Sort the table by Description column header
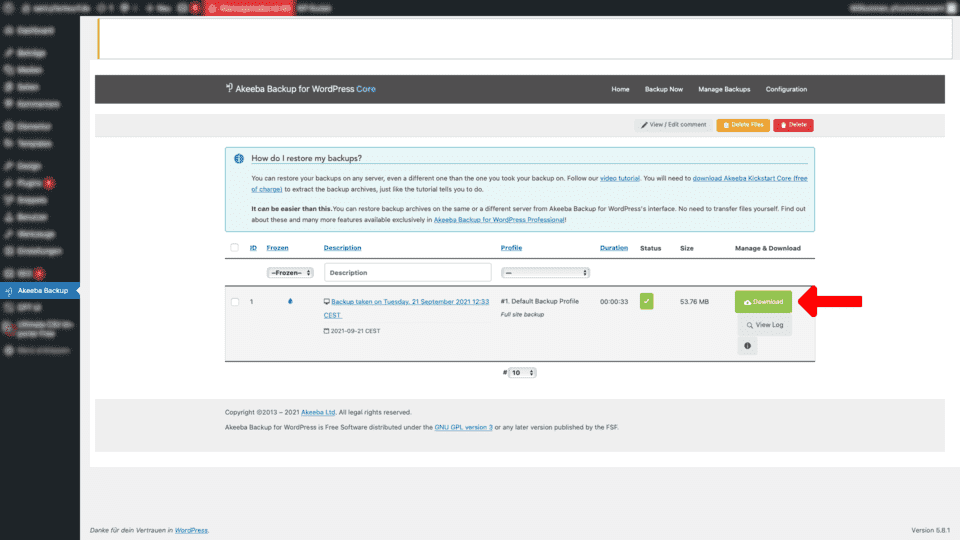 pos(342,248)
